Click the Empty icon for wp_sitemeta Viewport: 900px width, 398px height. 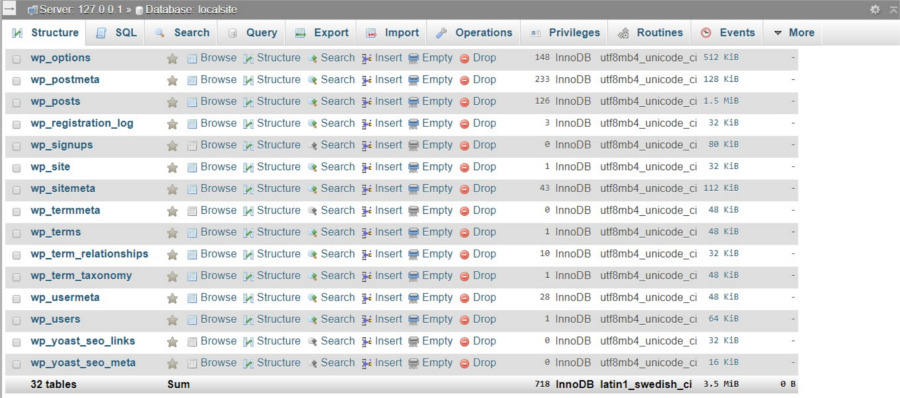coord(413,190)
